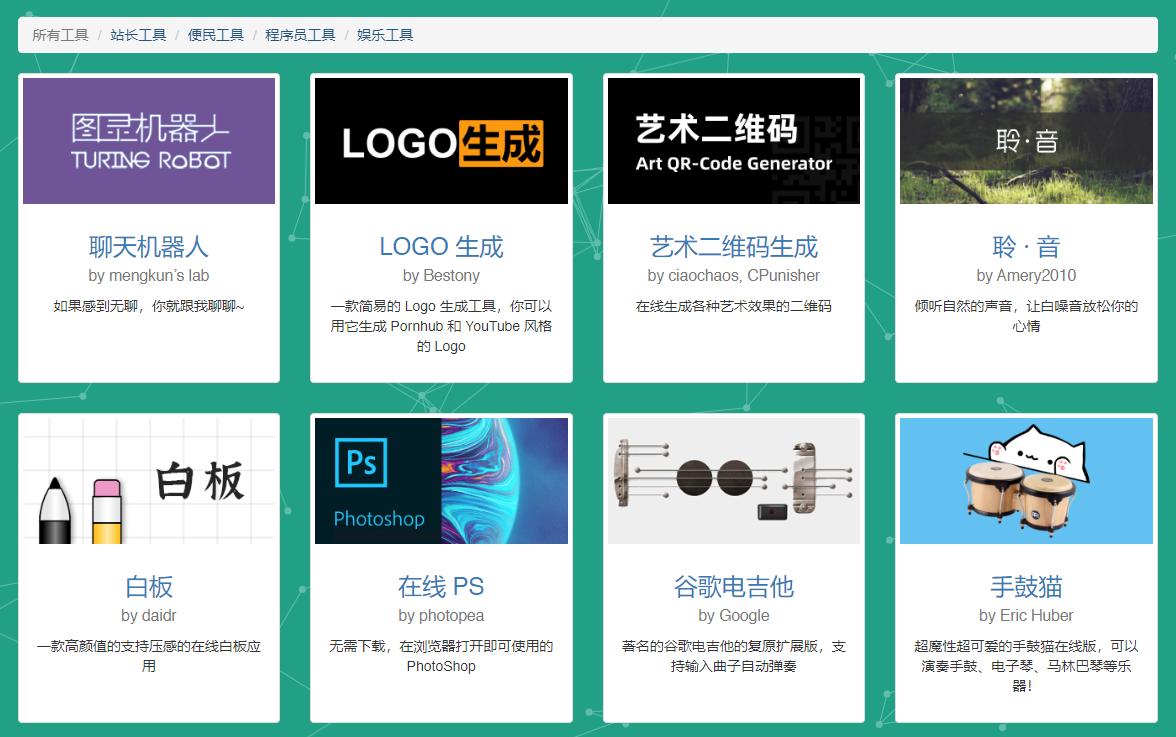
Task: Open the 聊天机器人 chat robot tool
Action: point(148,246)
